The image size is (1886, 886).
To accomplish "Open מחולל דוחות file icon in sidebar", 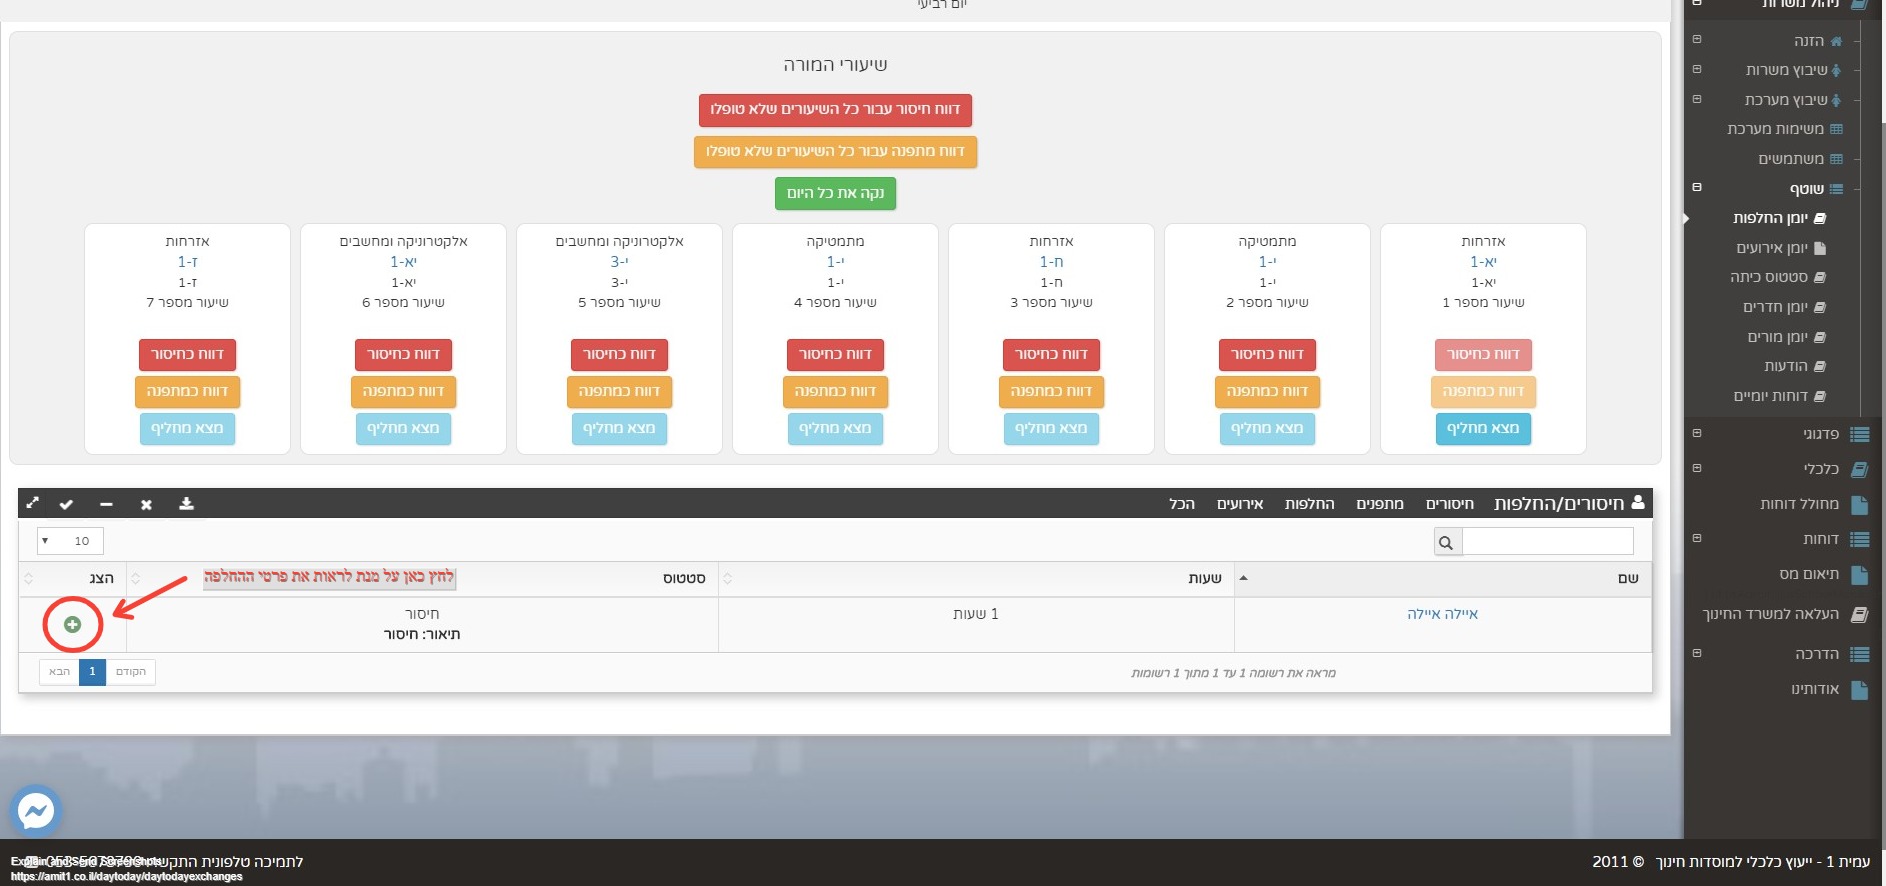I will click(1859, 504).
